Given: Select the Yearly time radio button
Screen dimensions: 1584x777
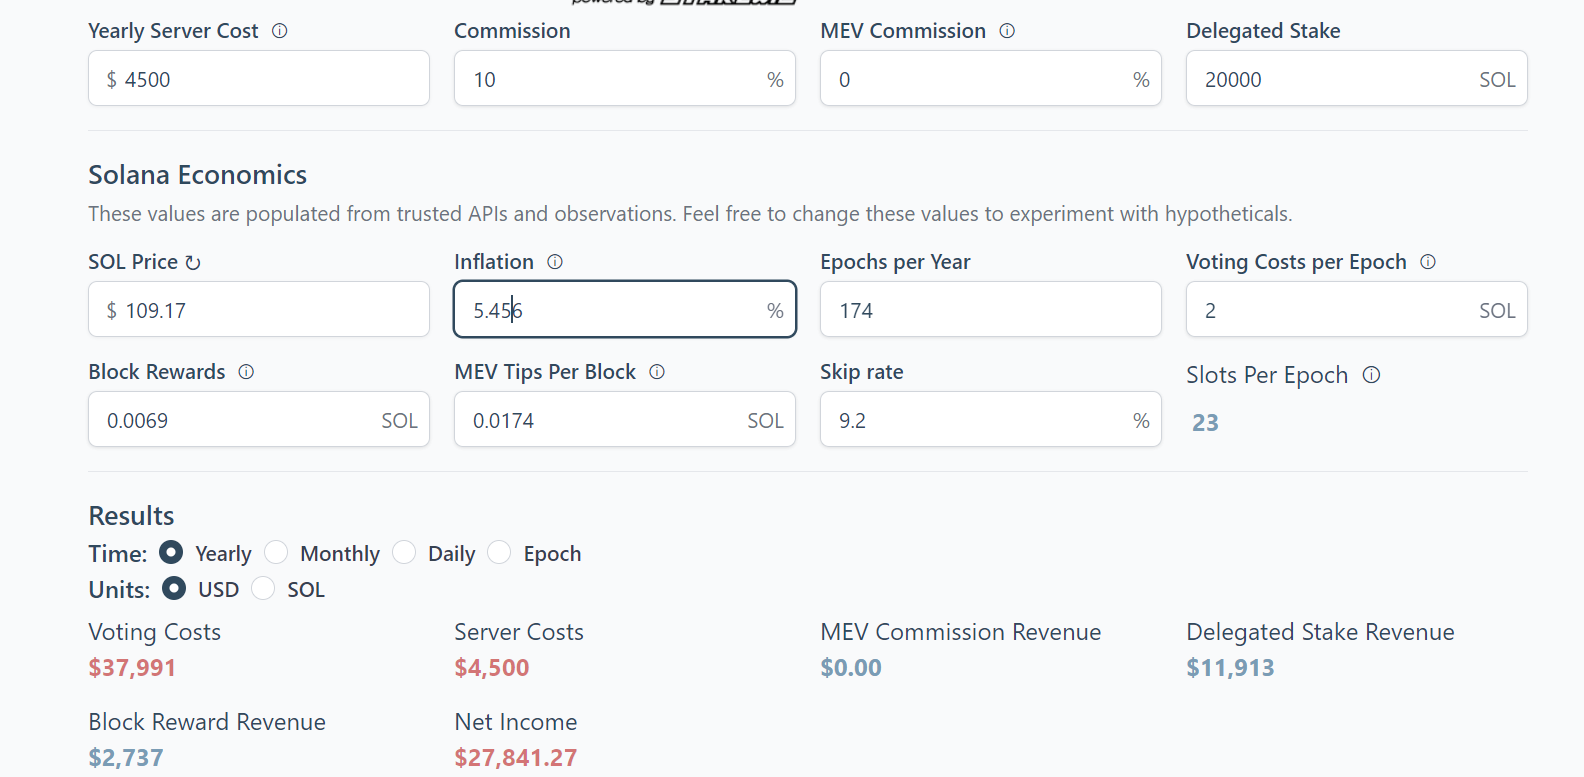Looking at the screenshot, I should 171,552.
